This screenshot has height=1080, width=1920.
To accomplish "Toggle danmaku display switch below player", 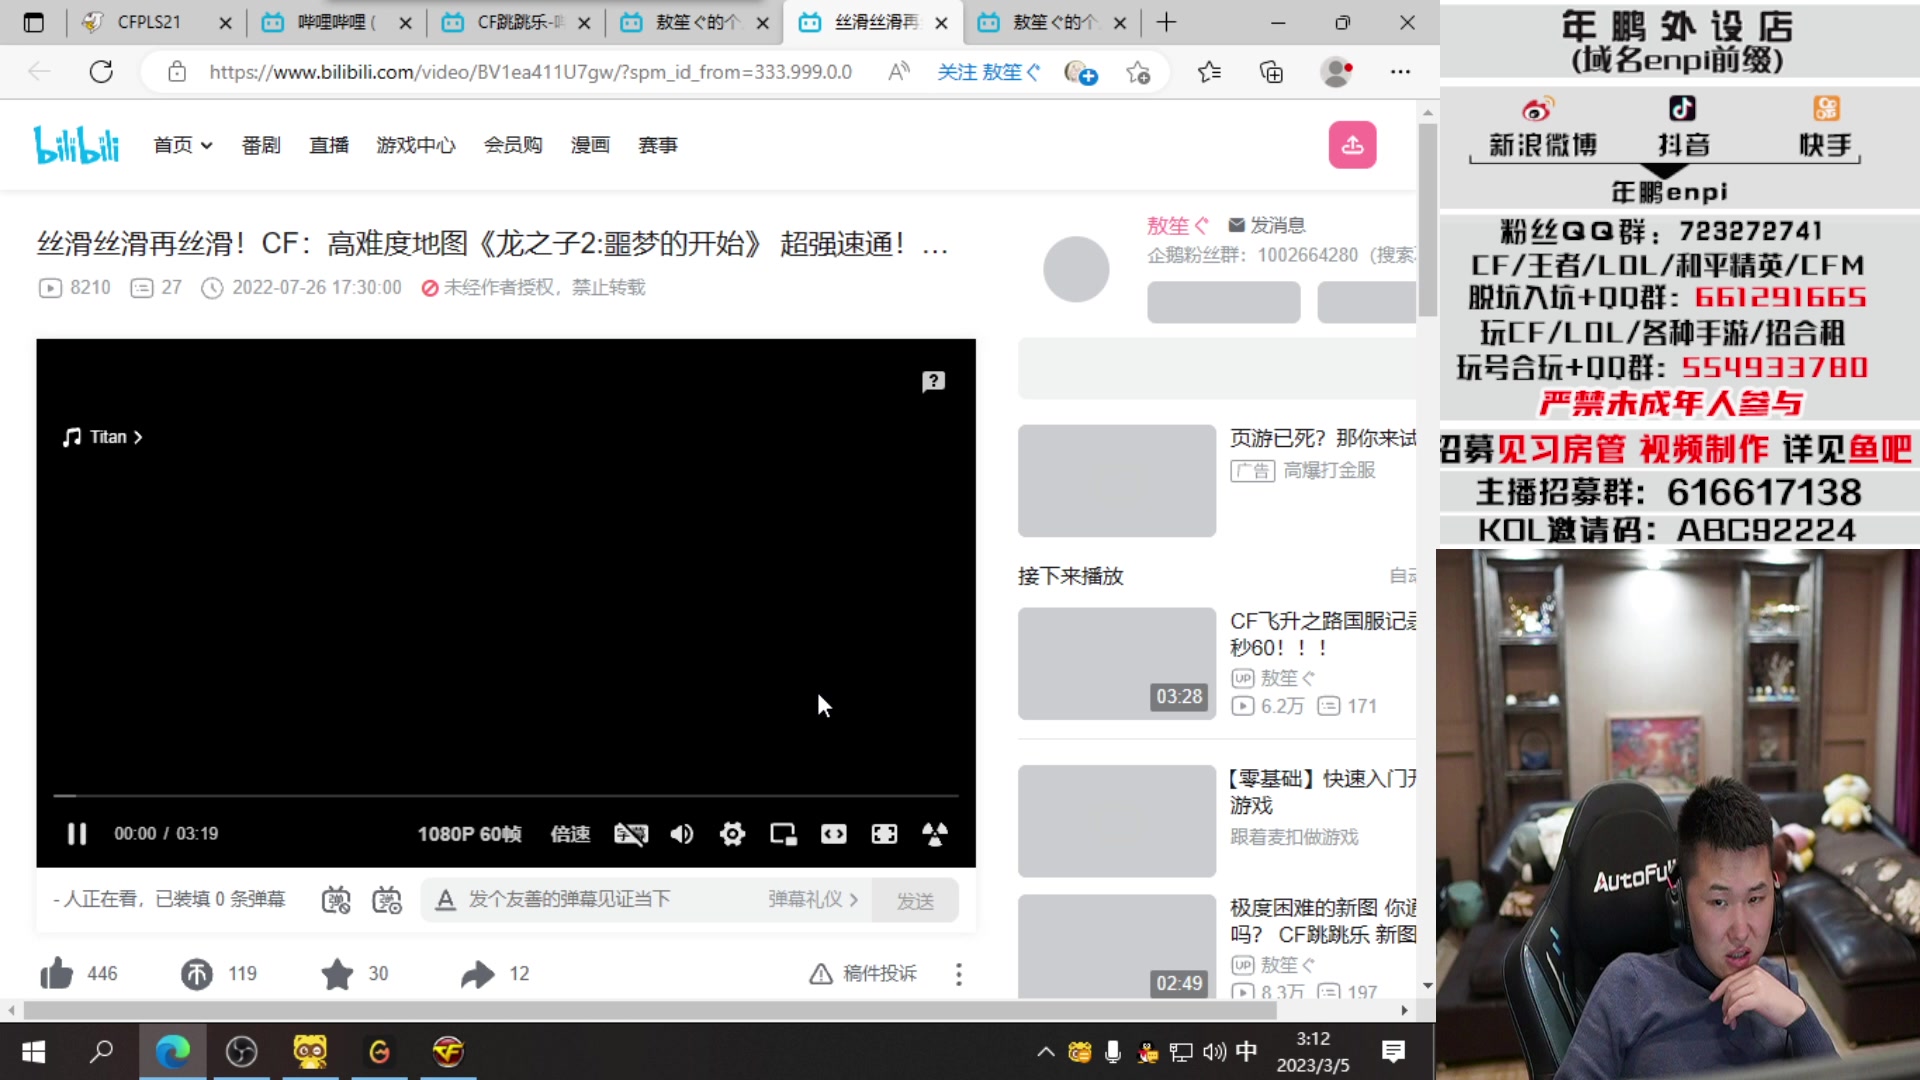I will tap(336, 900).
